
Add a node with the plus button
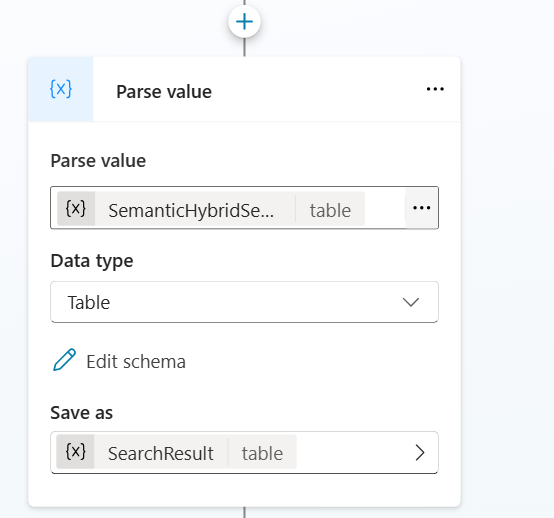tap(244, 22)
